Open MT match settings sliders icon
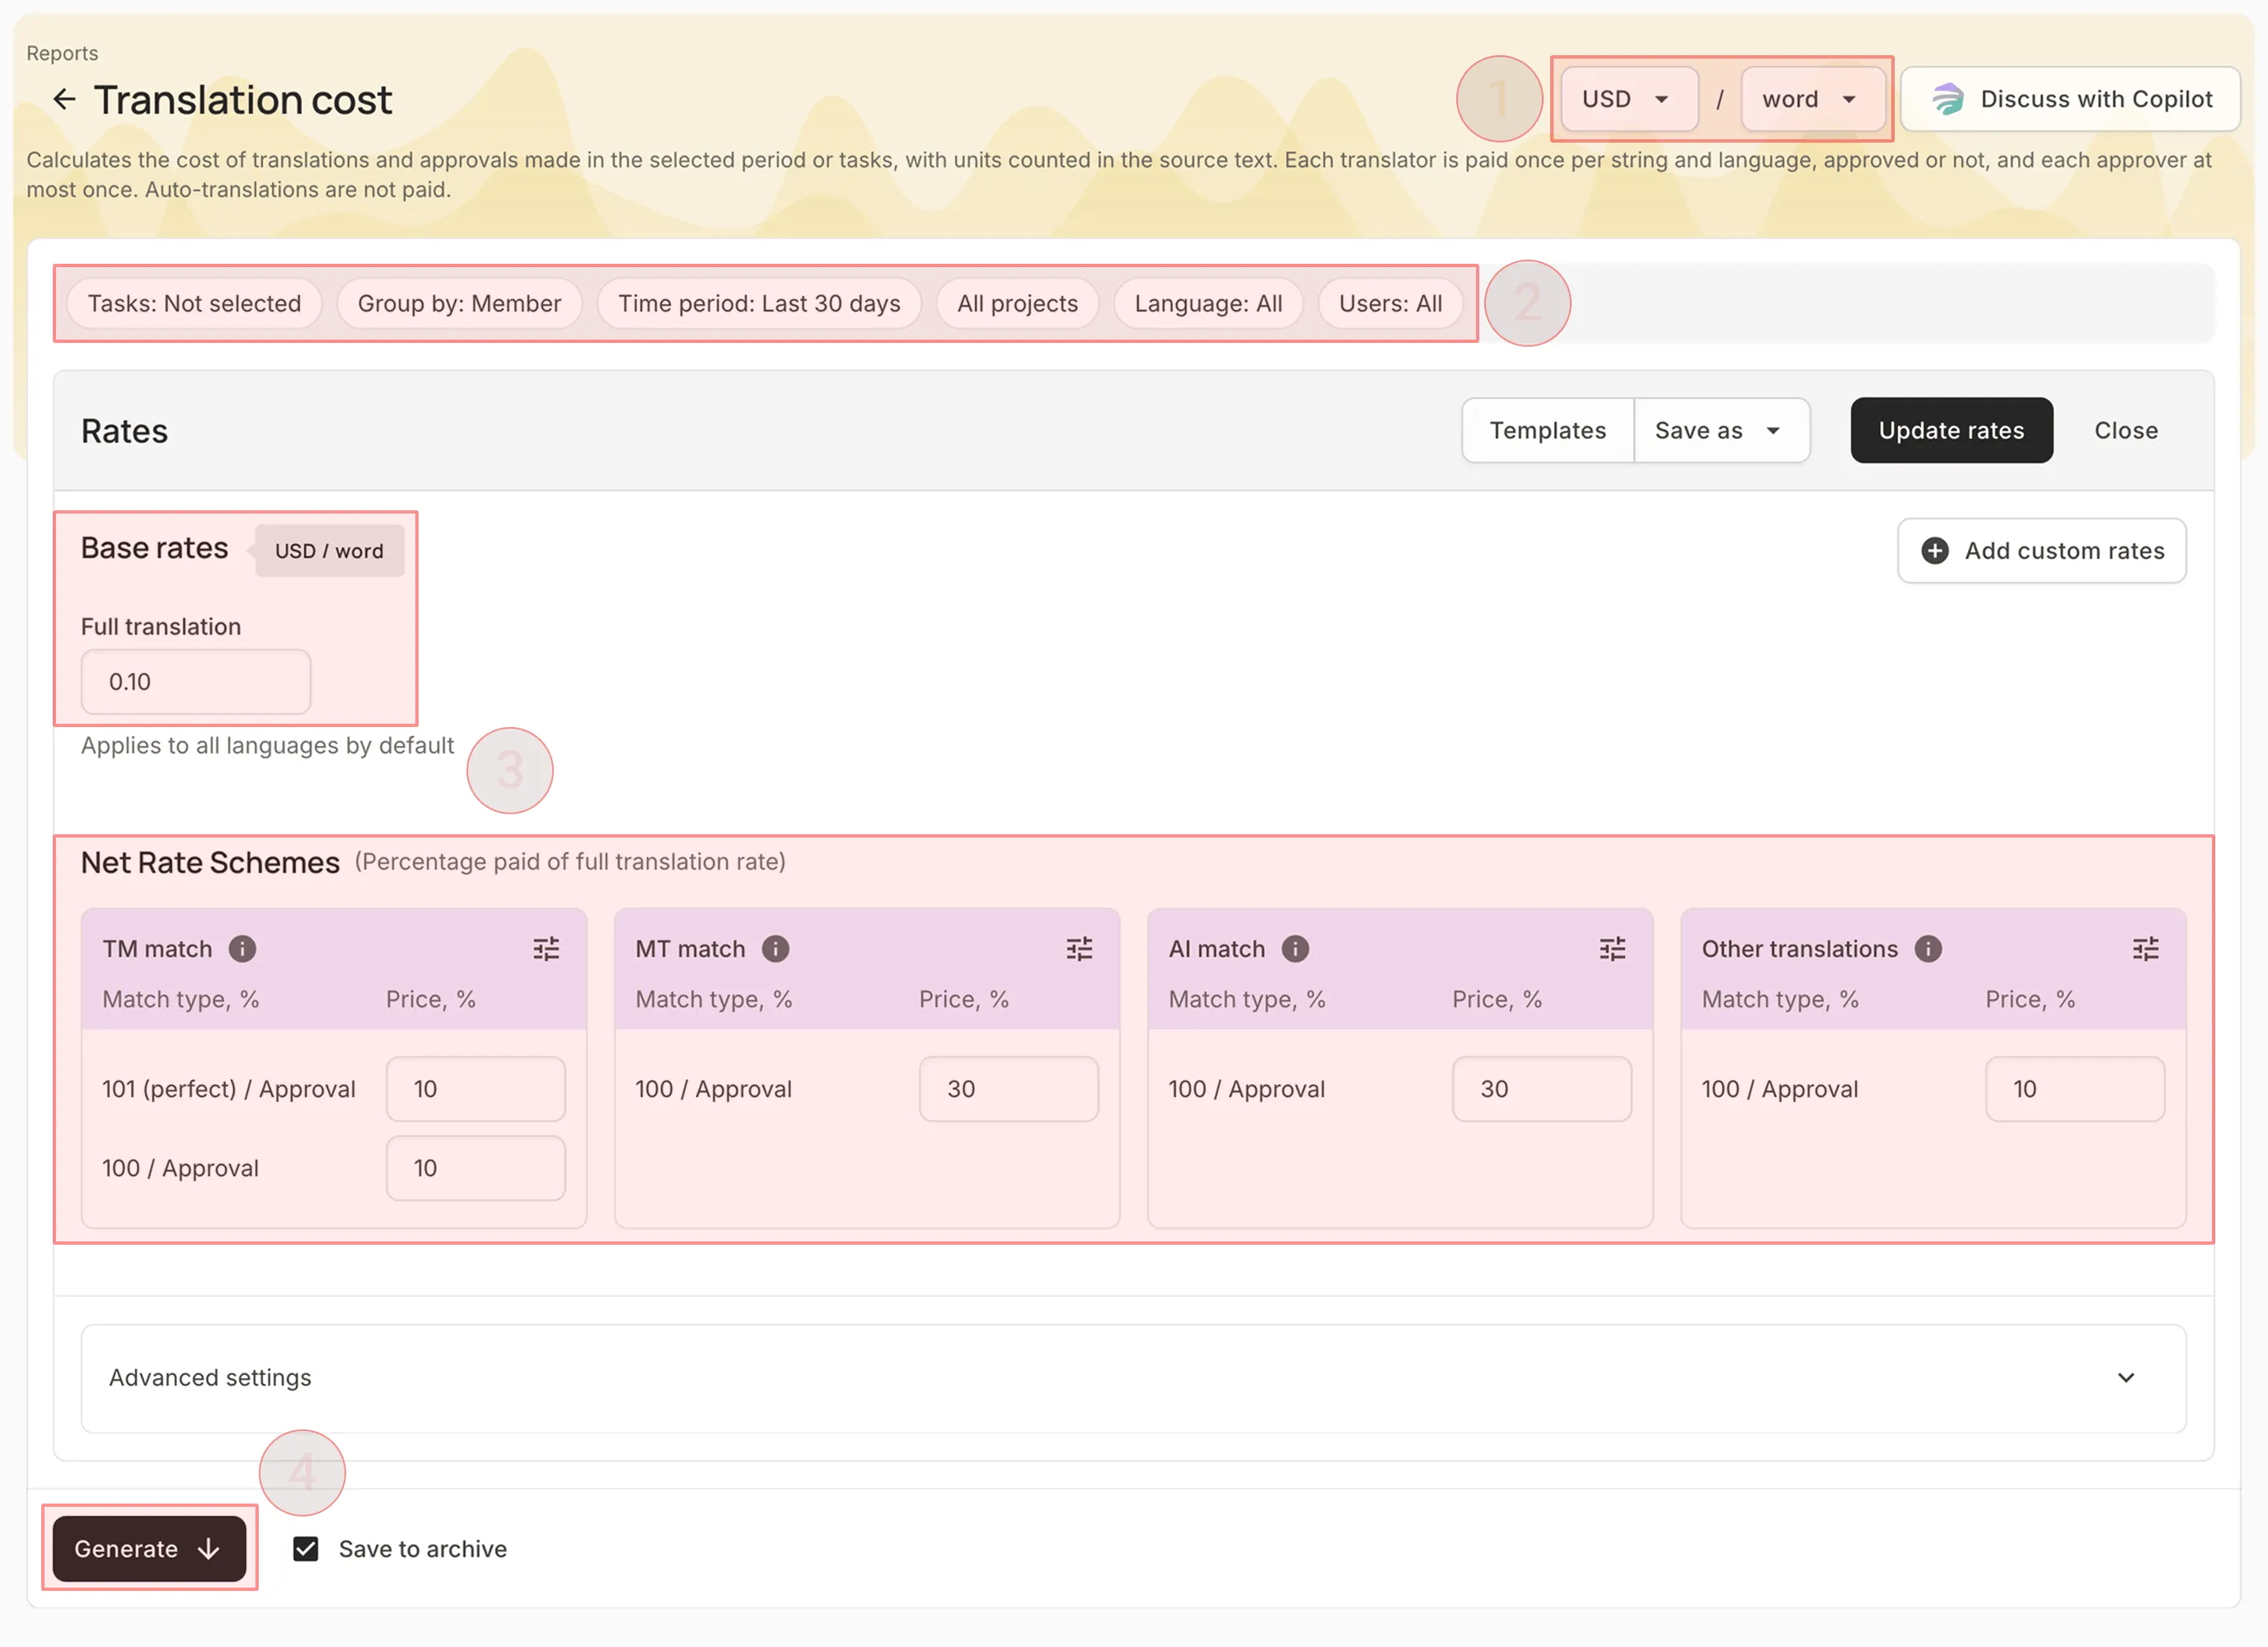The height and width of the screenshot is (1647, 2268). [x=1079, y=948]
